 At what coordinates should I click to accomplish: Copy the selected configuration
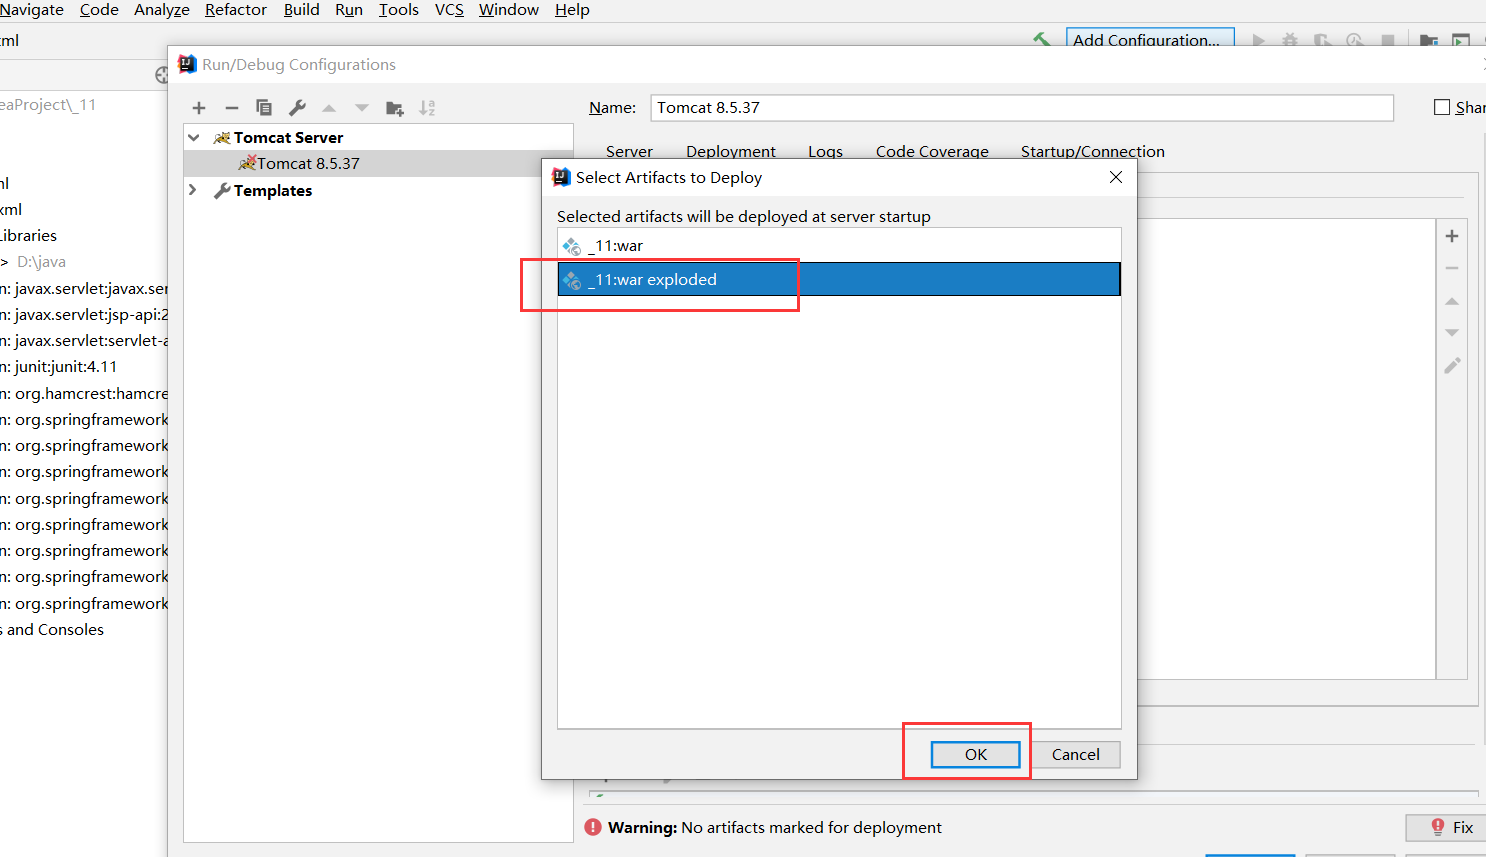[264, 108]
